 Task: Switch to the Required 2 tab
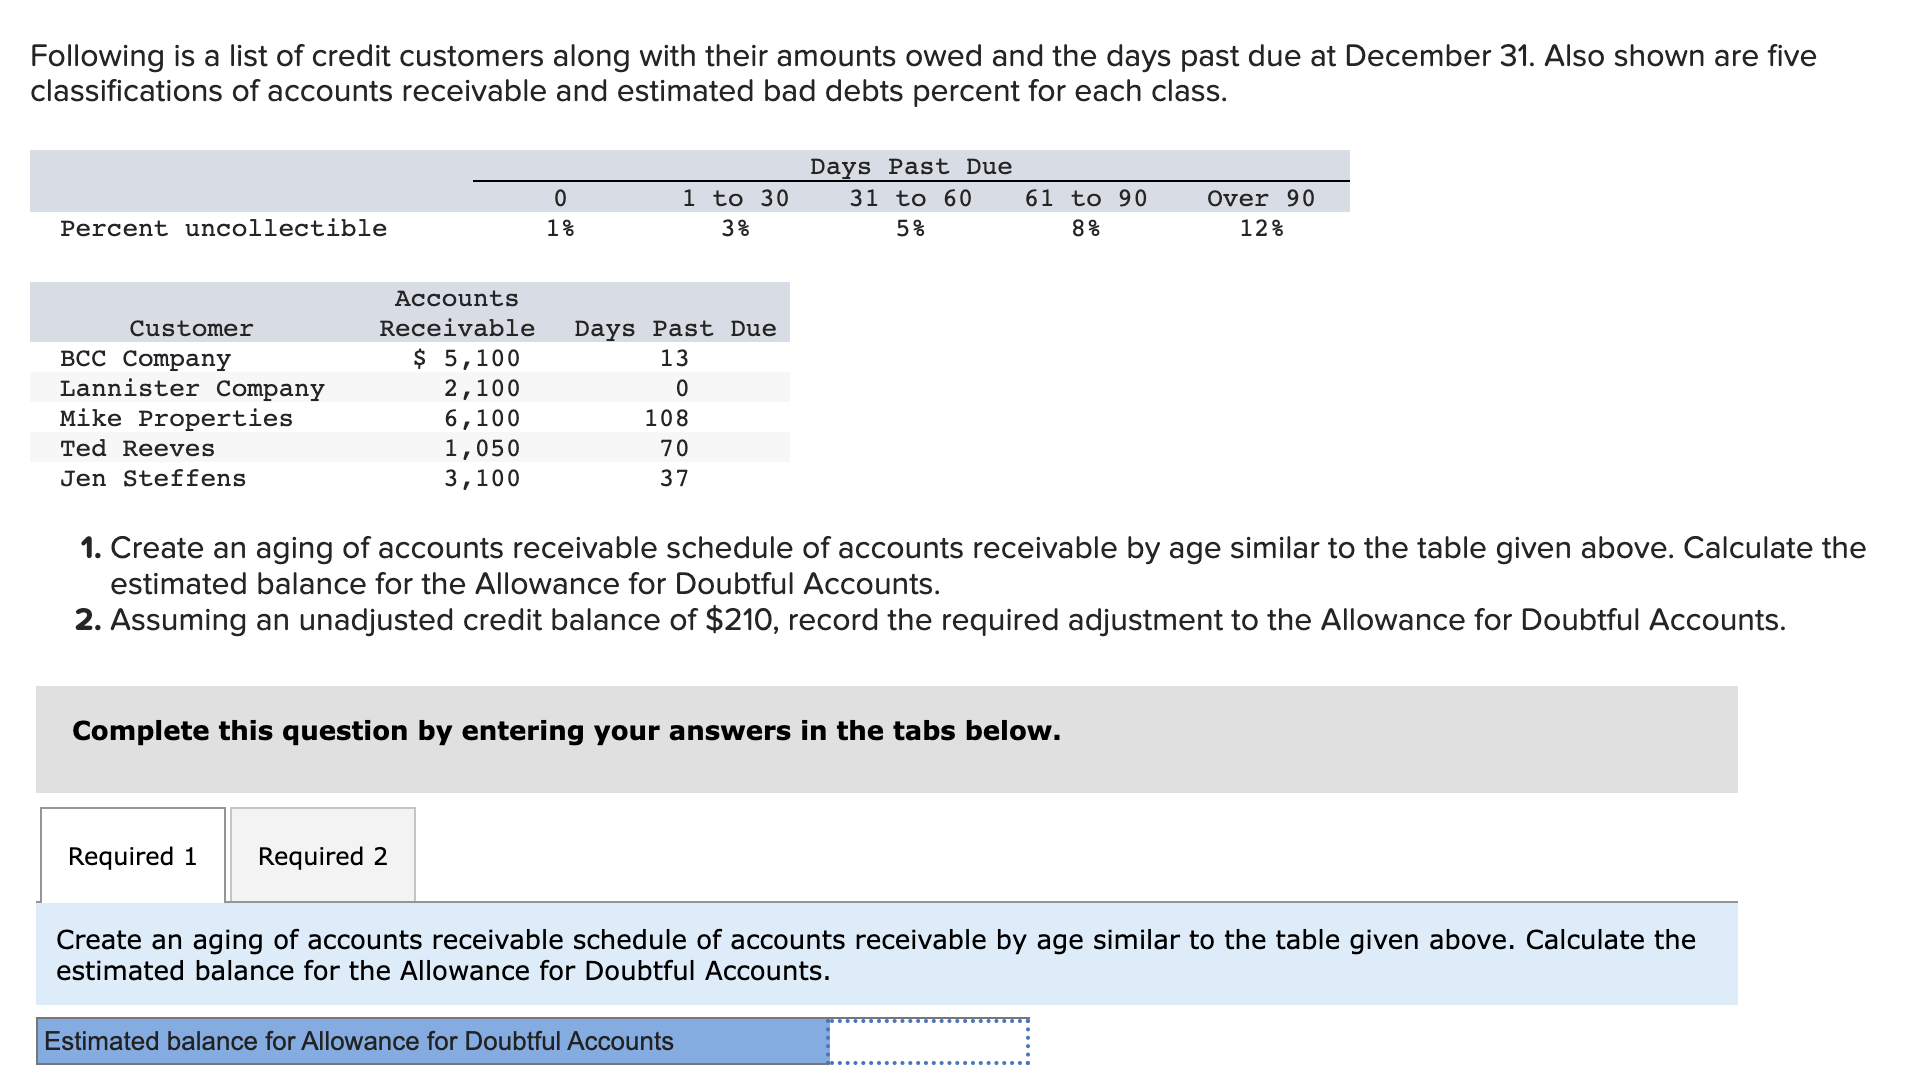(322, 855)
